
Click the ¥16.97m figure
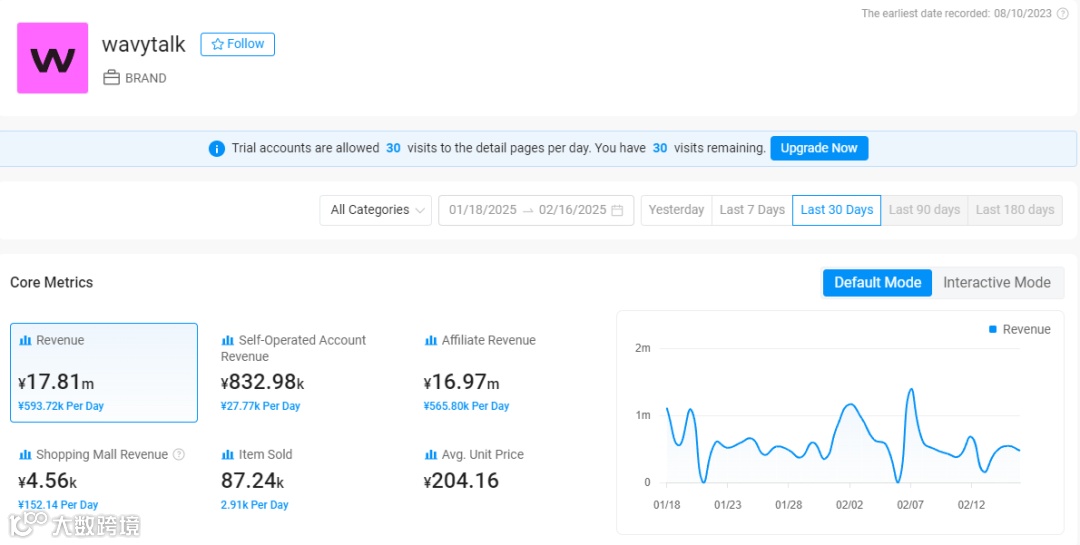click(x=461, y=382)
